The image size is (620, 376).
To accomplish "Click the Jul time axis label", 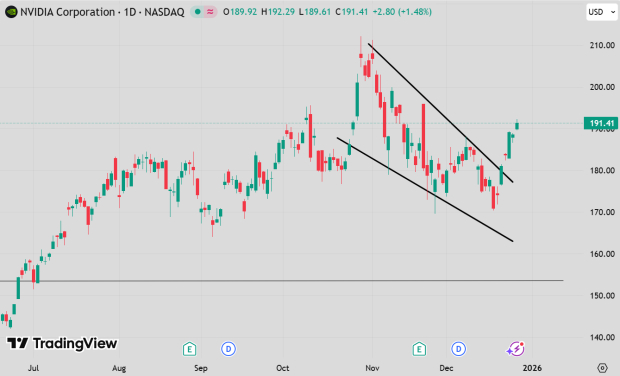I will (33, 368).
